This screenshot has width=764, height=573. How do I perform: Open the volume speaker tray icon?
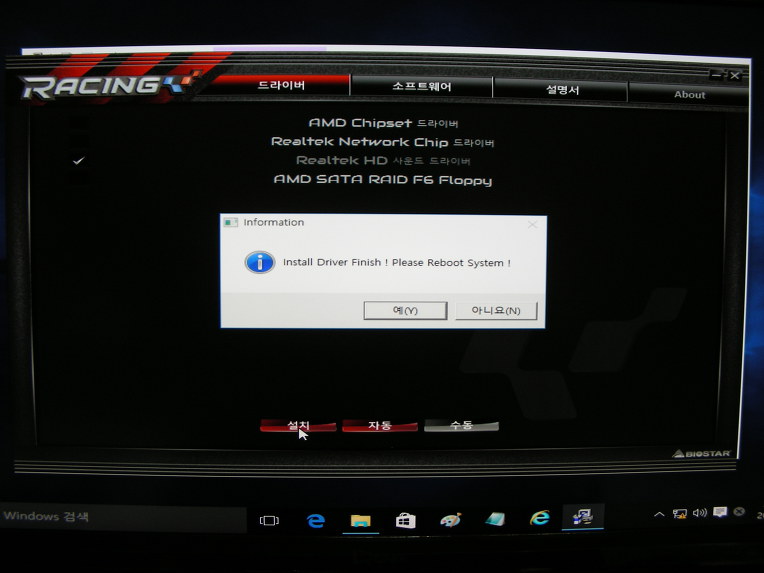click(x=700, y=513)
